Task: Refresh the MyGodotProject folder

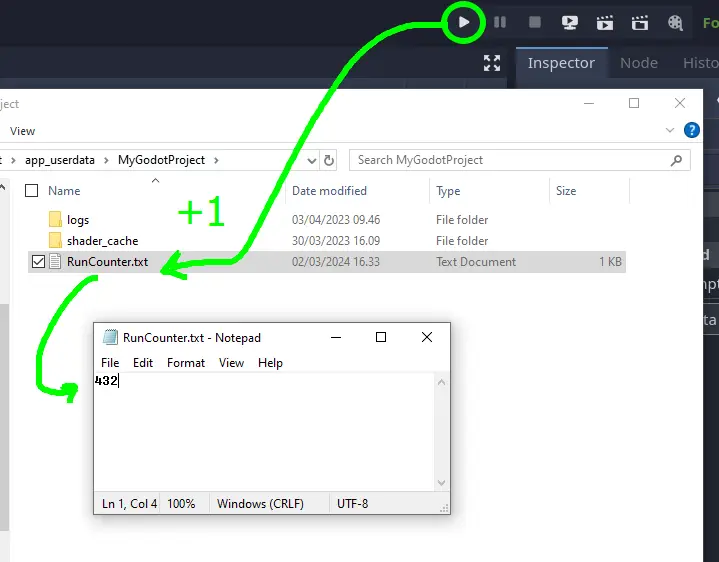Action: 329,160
